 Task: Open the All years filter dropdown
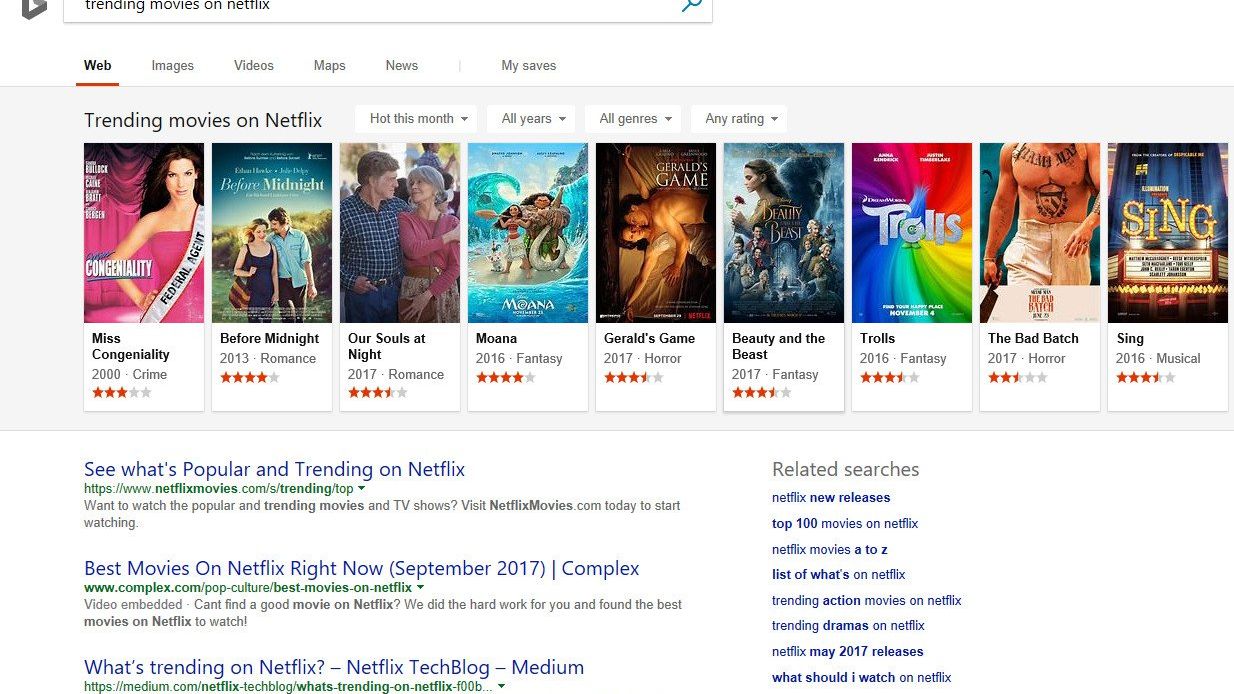click(532, 119)
